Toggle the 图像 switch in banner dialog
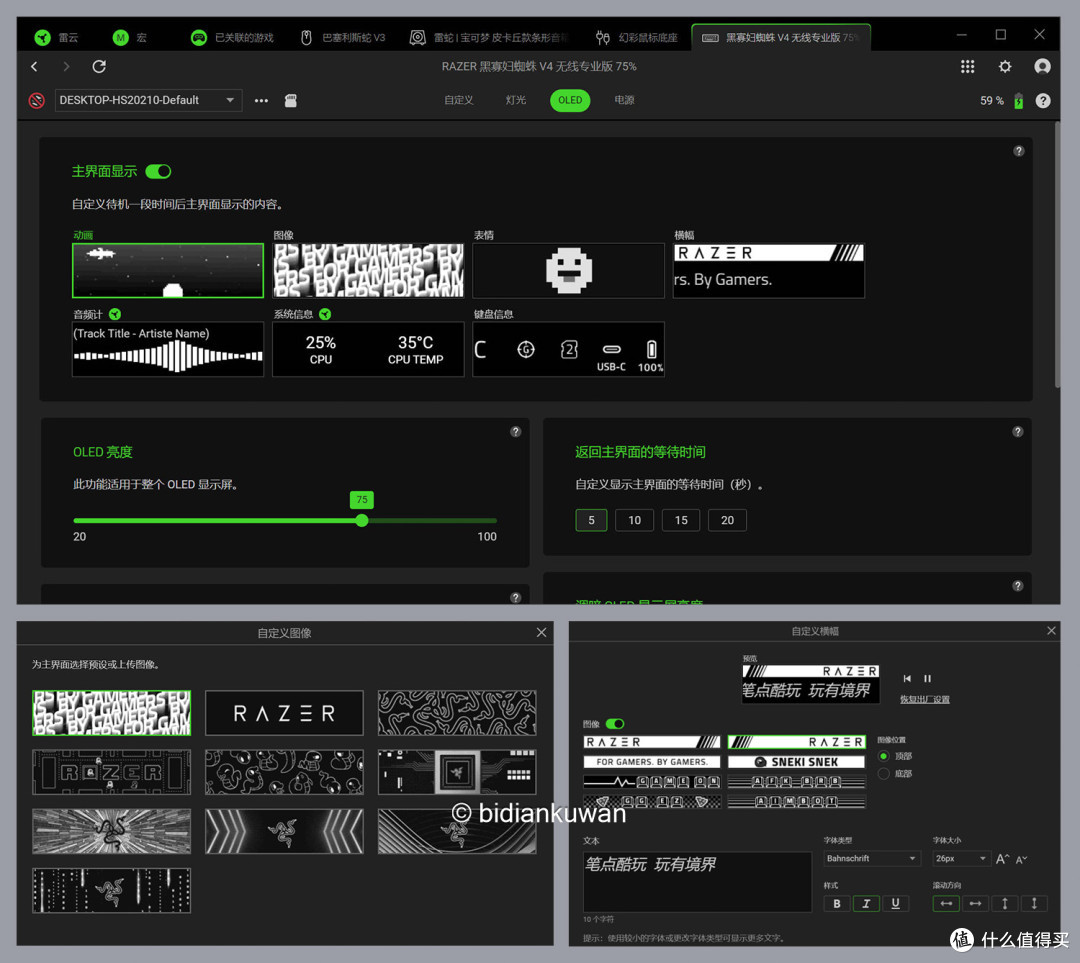The width and height of the screenshot is (1080, 963). pyautogui.click(x=615, y=723)
